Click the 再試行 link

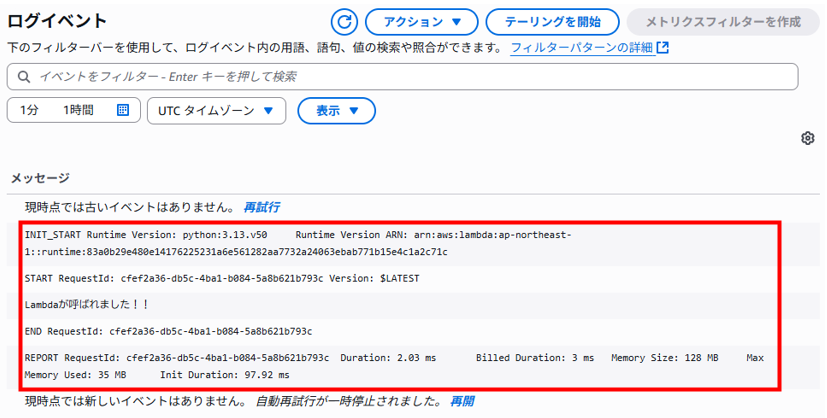[262, 207]
